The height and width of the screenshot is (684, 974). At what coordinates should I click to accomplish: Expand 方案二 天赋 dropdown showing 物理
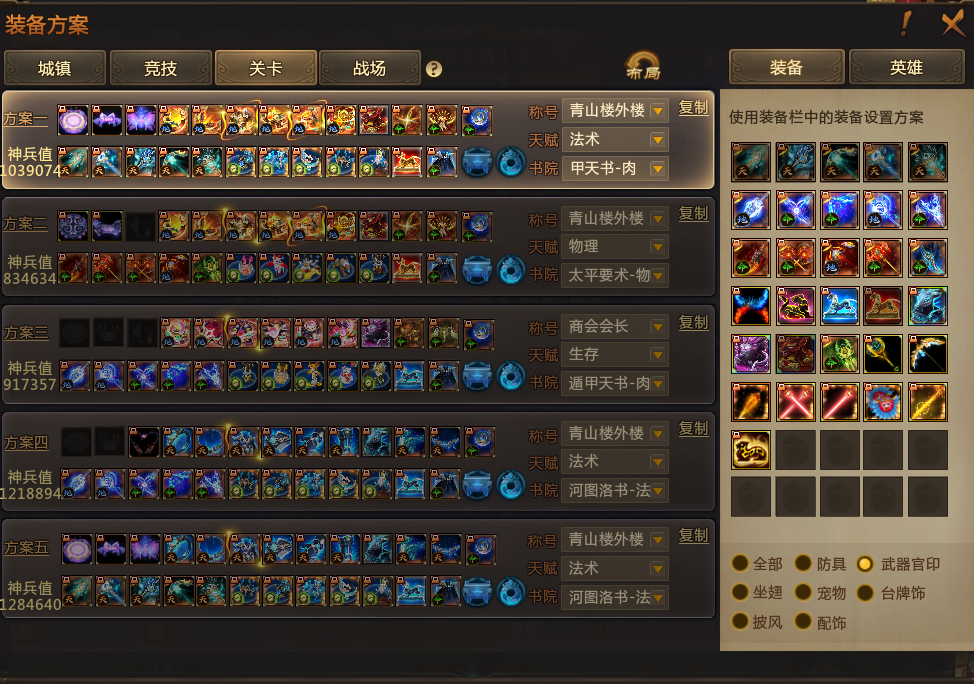pyautogui.click(x=615, y=247)
